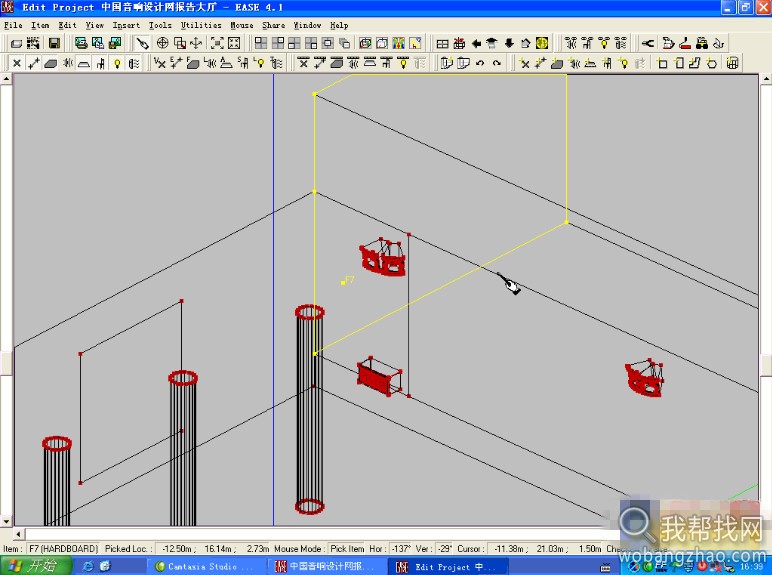Click the cascade windows icon
Image resolution: width=772 pixels, height=575 pixels.
pos(344,43)
